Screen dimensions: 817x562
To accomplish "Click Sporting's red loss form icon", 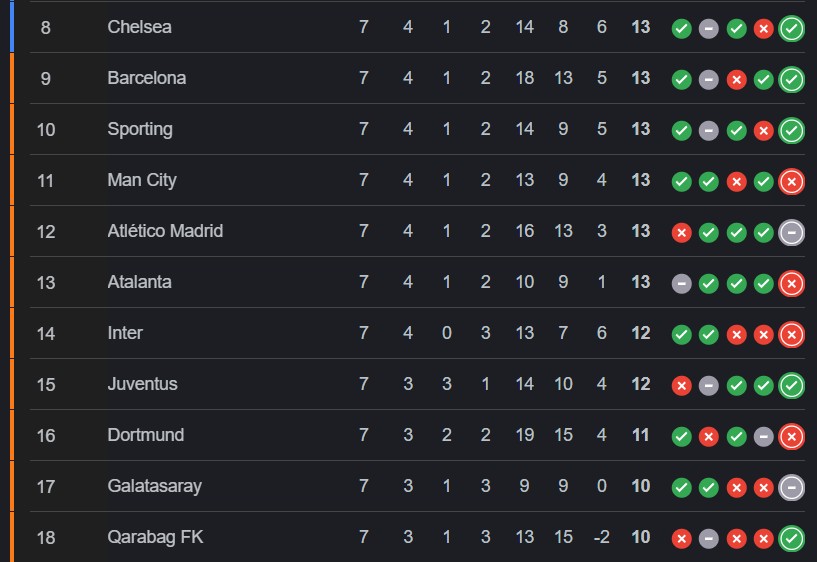I will (764, 130).
